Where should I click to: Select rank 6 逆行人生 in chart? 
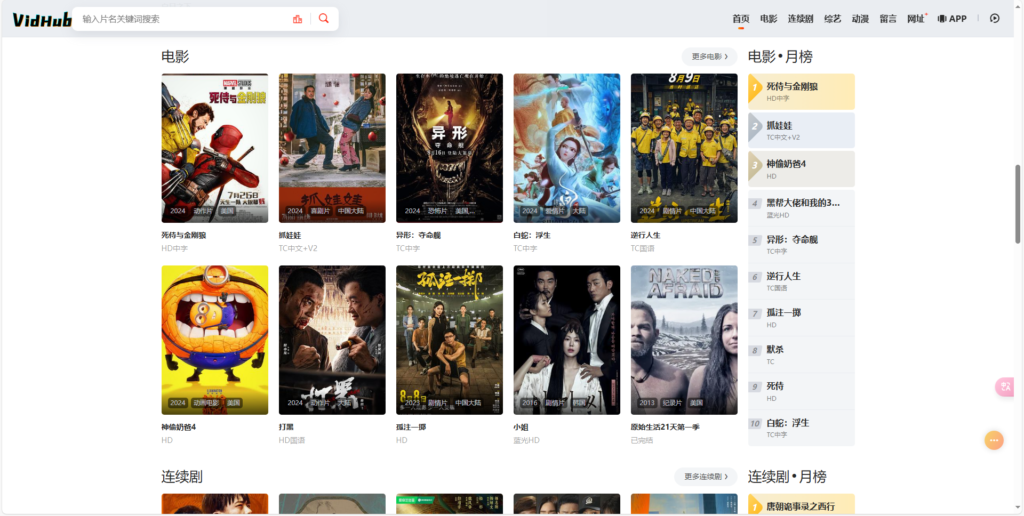click(801, 282)
